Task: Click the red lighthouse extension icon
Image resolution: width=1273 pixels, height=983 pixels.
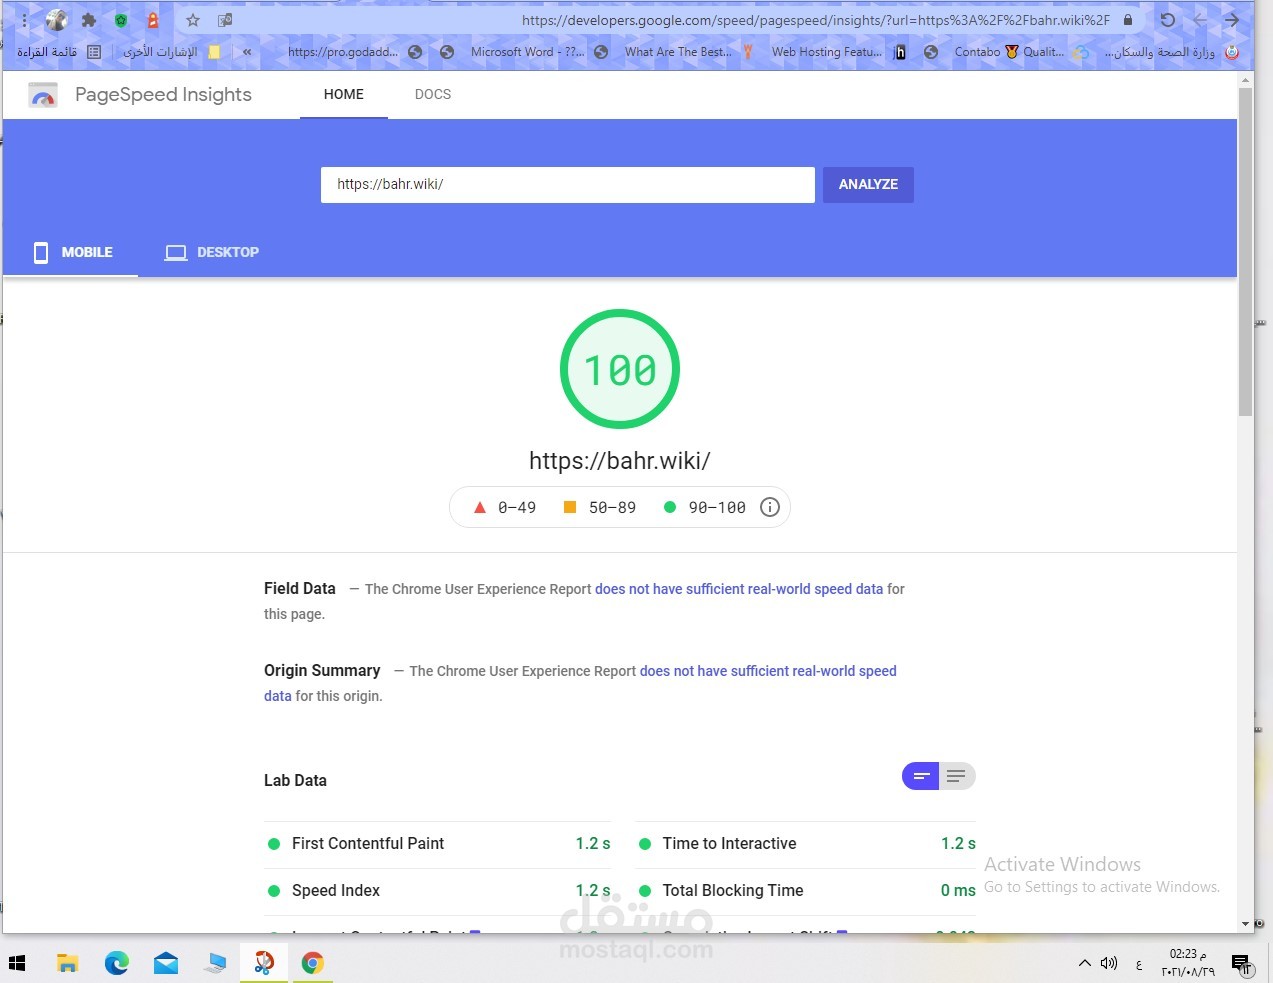Action: tap(153, 20)
